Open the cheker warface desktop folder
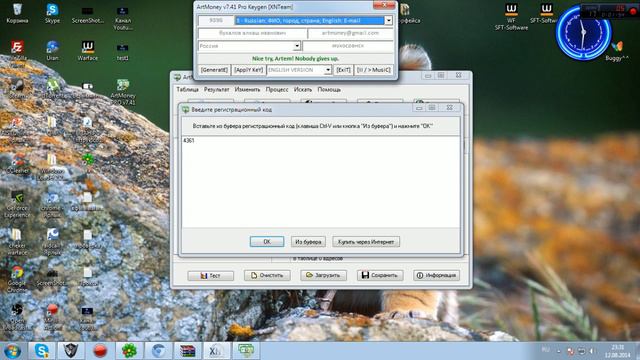This screenshot has height=360, width=640. click(x=17, y=242)
